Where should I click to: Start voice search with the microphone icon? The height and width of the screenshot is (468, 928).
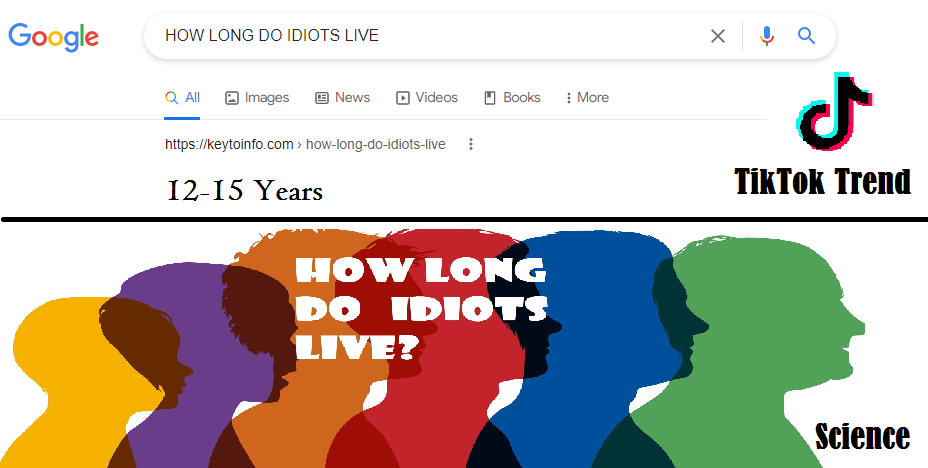(767, 37)
